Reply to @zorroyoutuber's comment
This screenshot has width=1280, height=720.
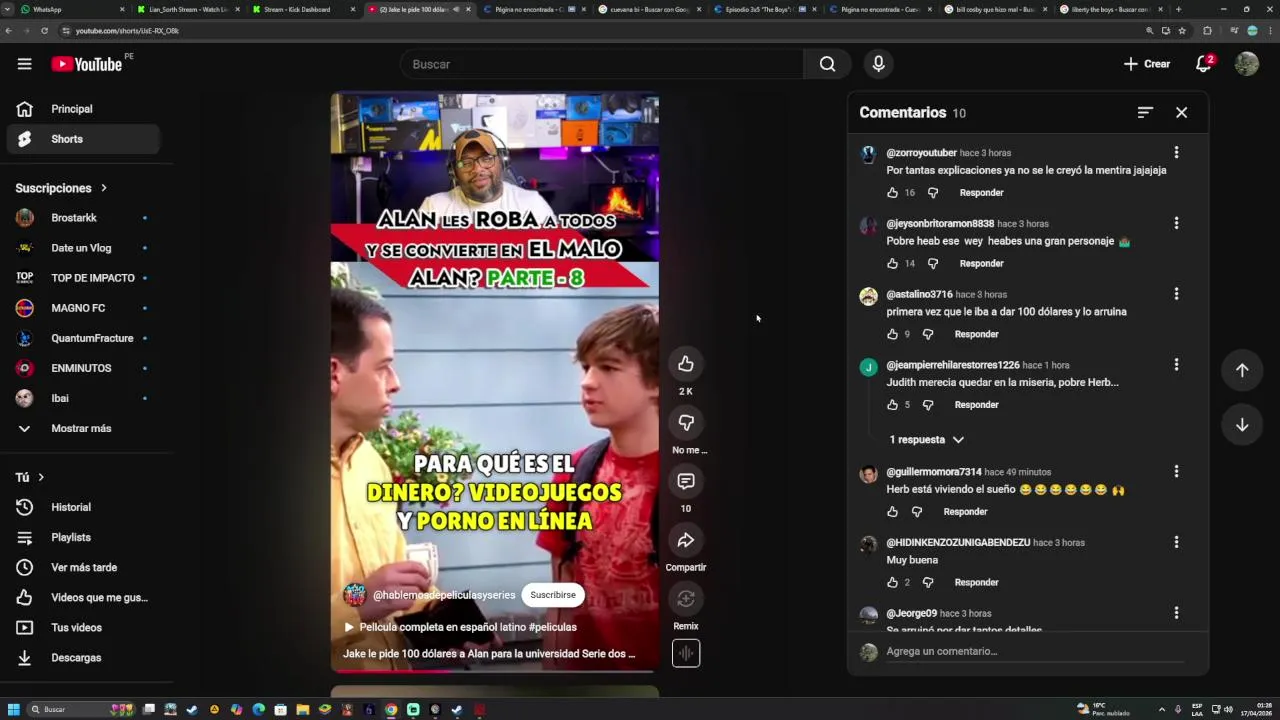(x=981, y=193)
